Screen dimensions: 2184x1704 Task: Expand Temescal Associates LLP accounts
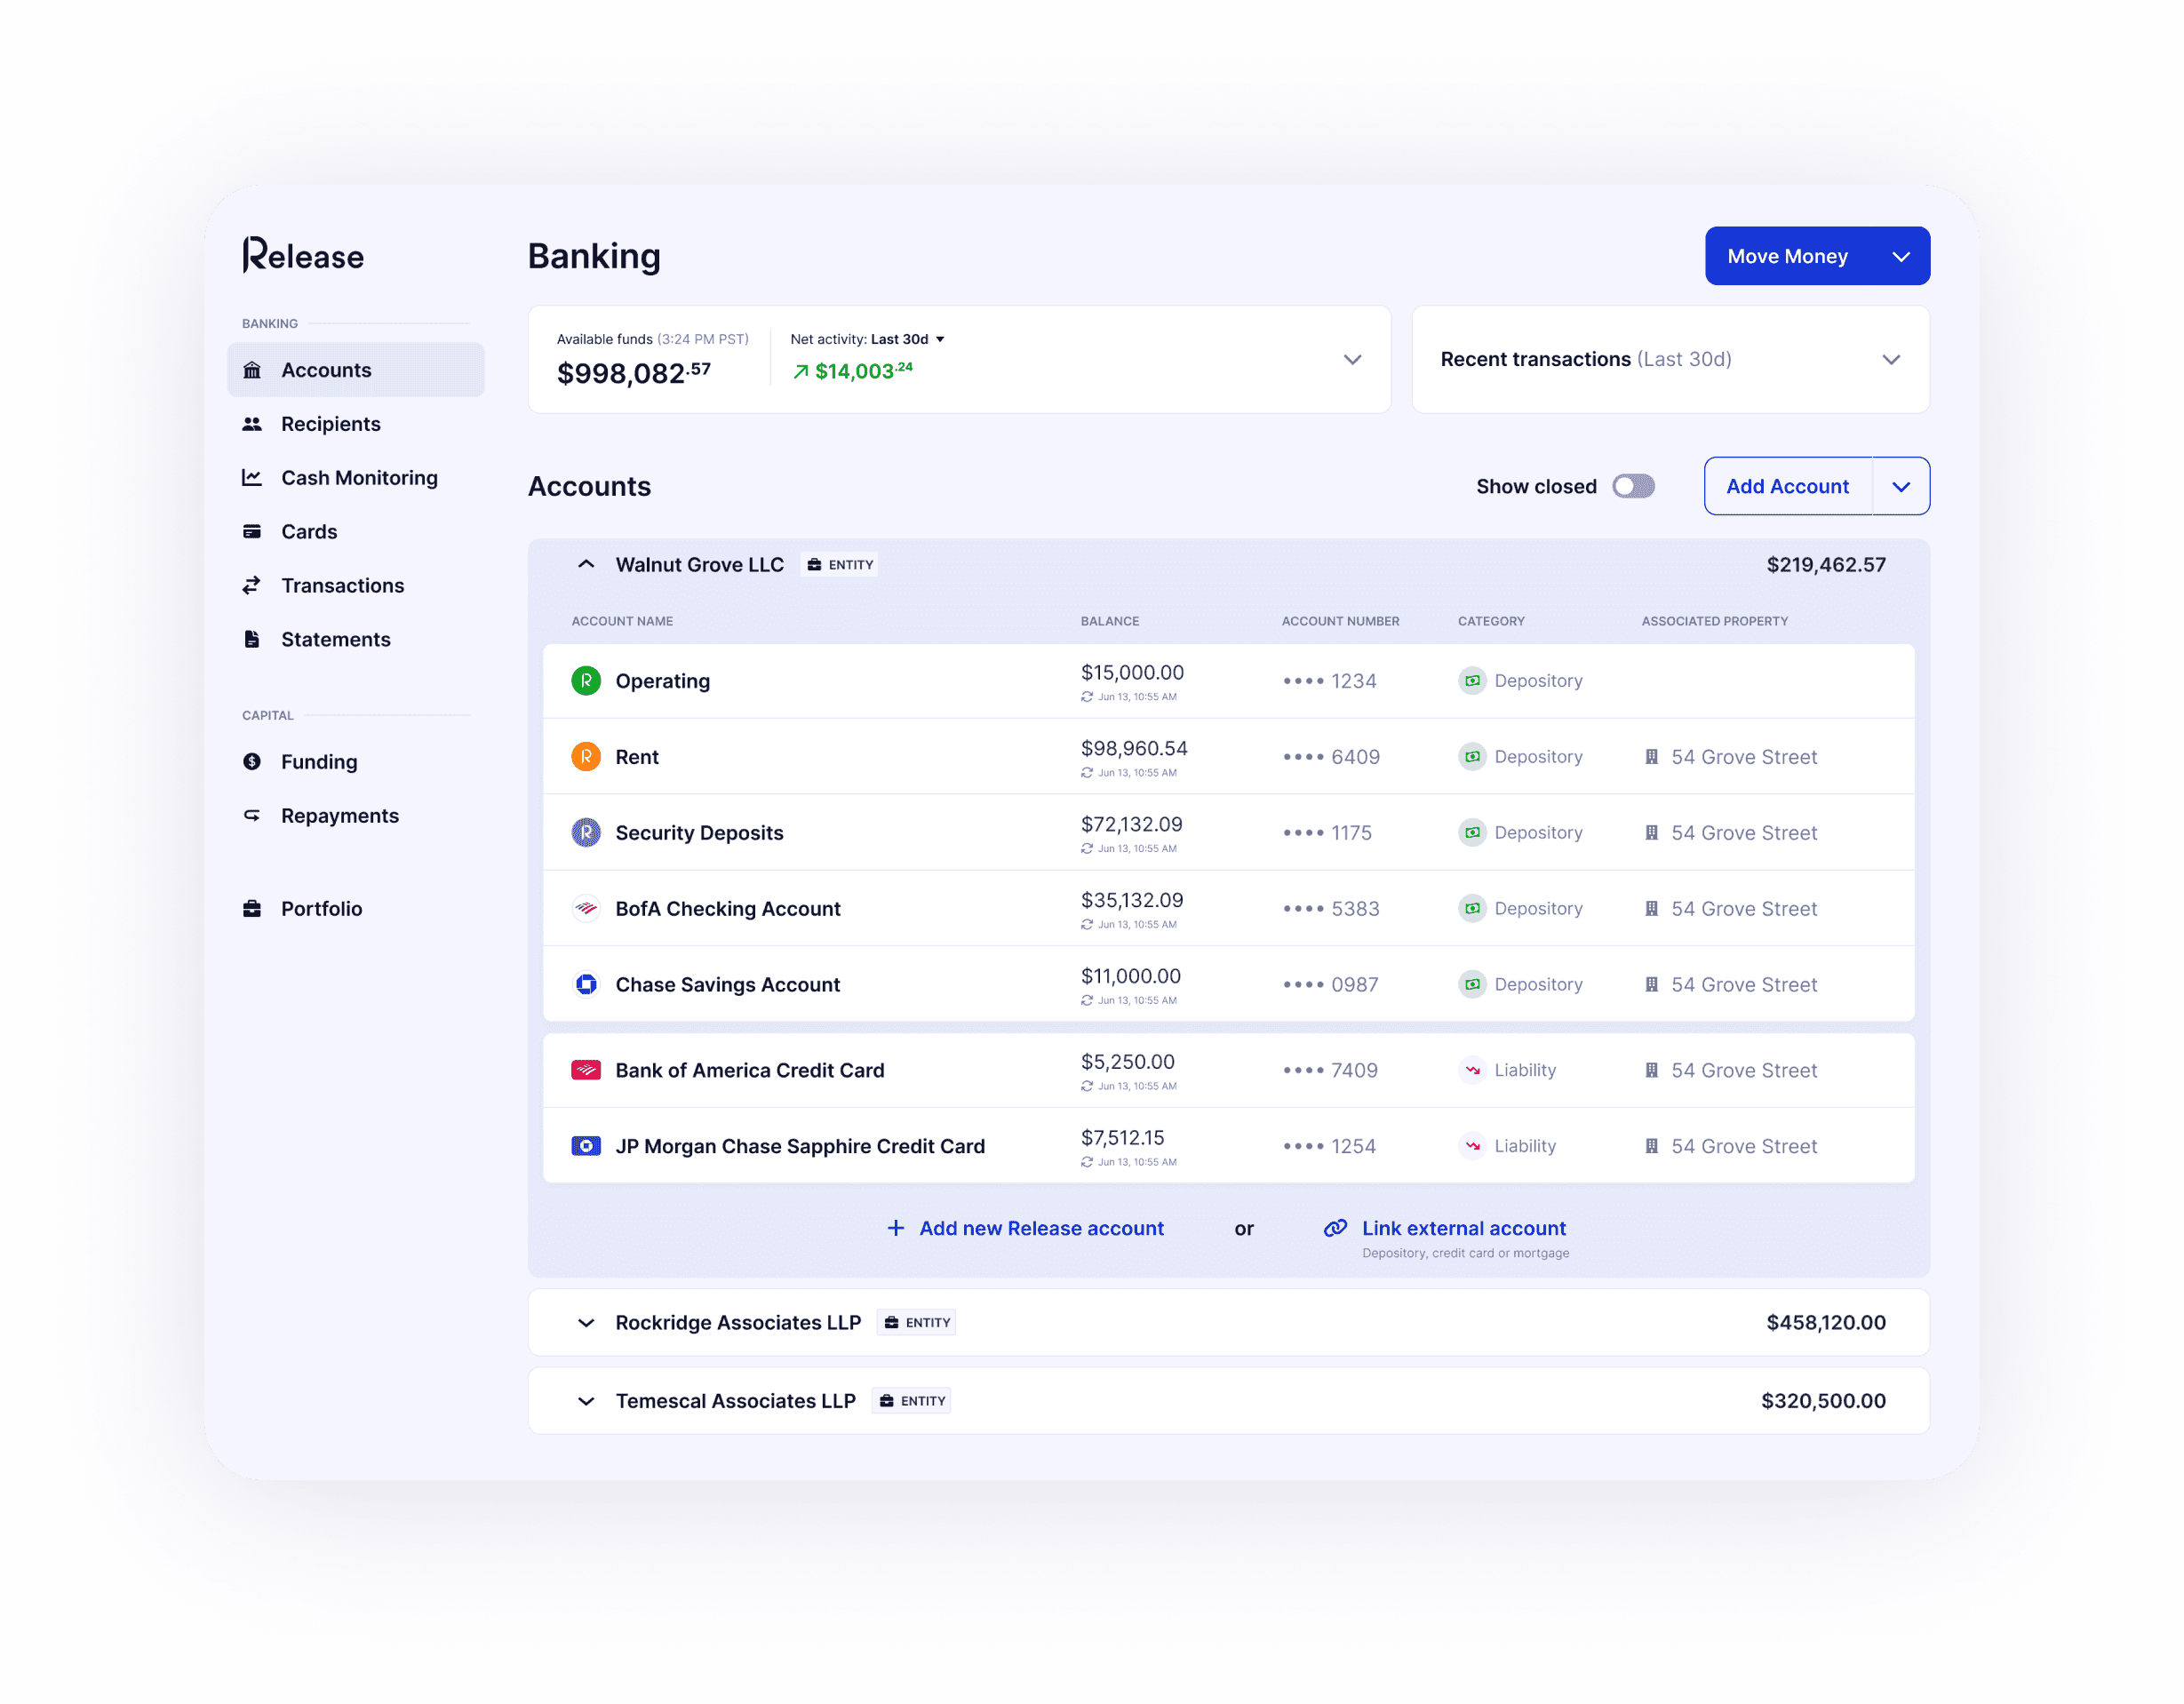(x=586, y=1401)
